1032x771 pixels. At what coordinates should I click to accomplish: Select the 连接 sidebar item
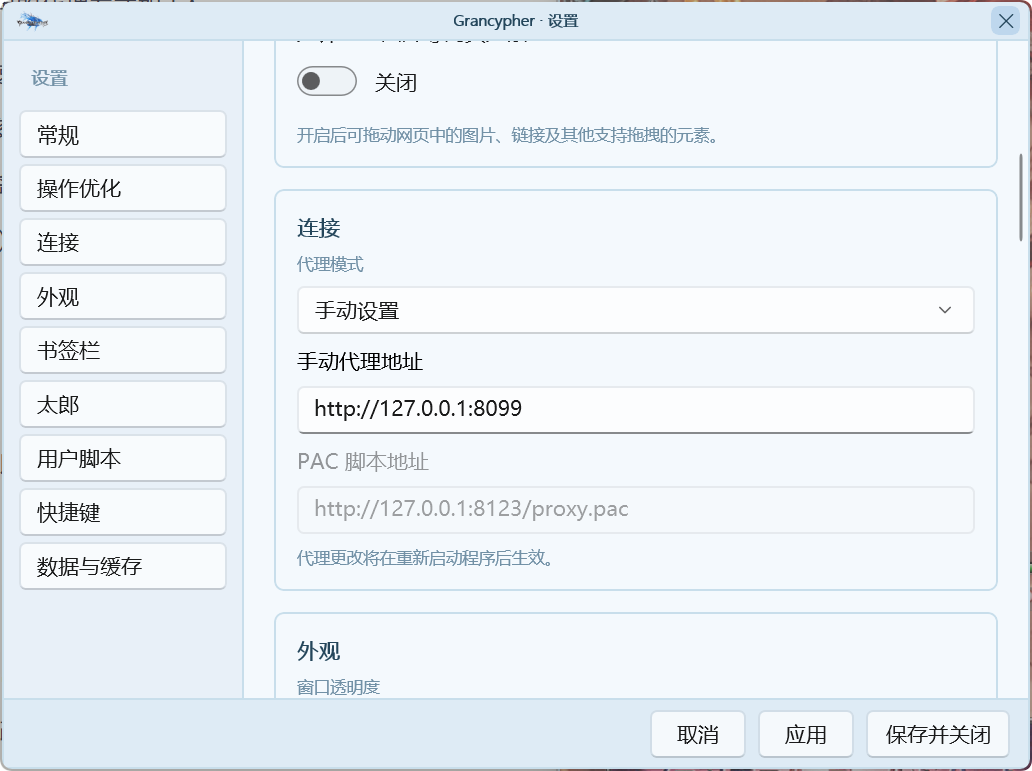click(x=123, y=242)
